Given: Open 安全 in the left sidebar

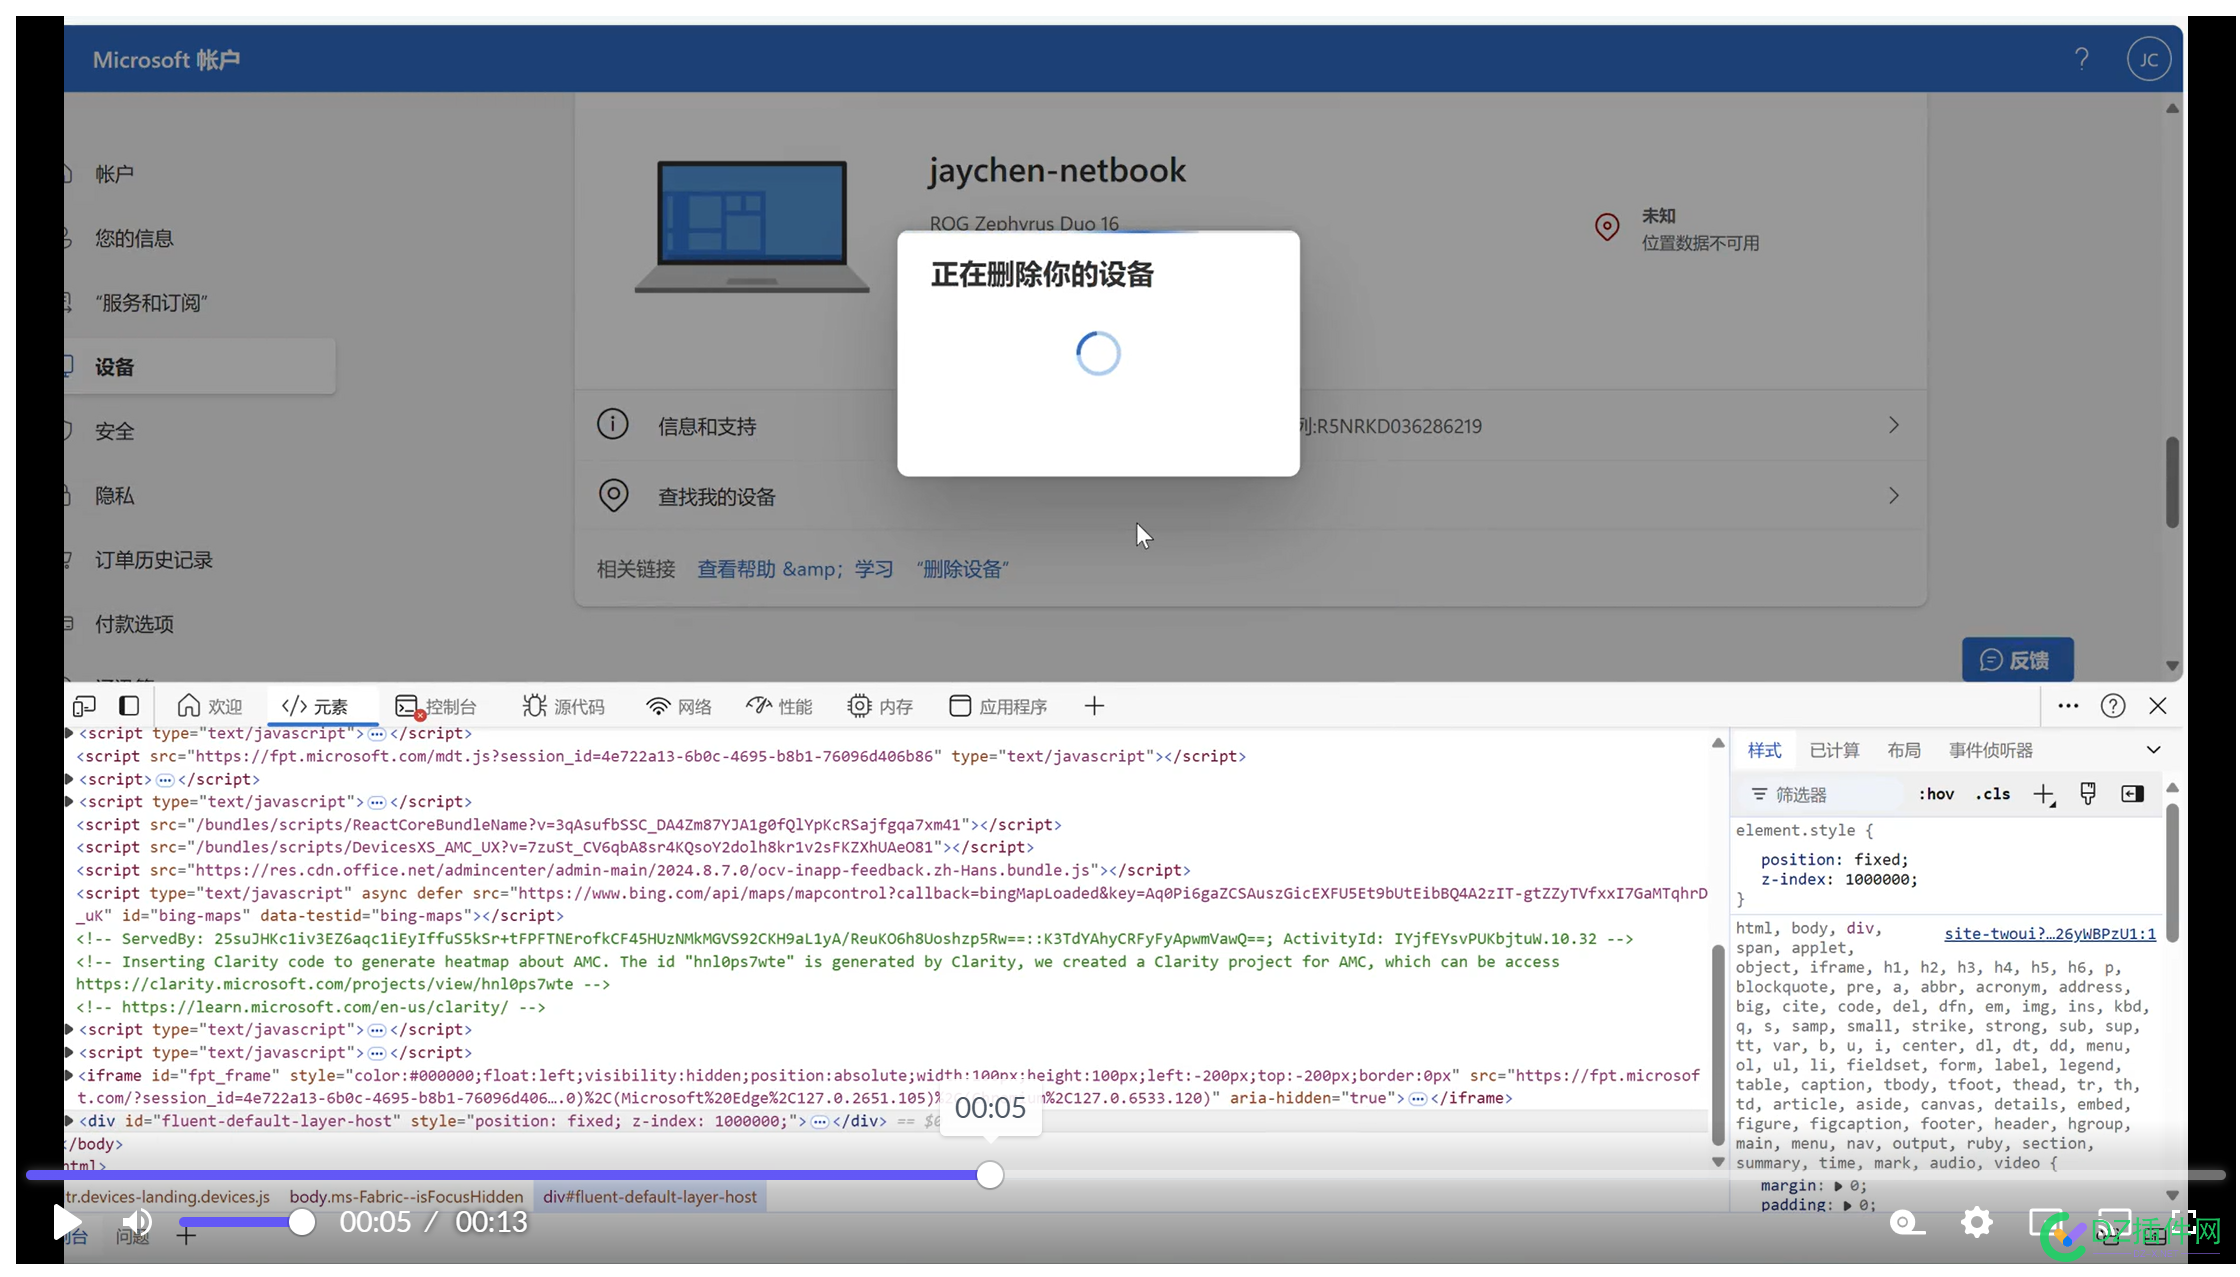Looking at the screenshot, I should tap(114, 431).
